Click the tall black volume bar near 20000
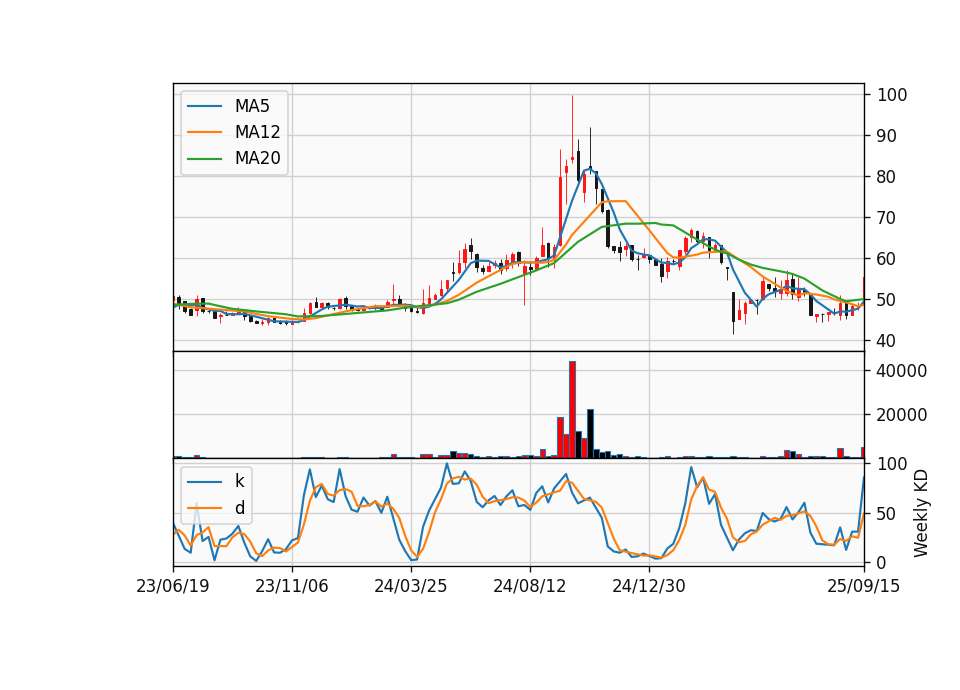Image resolution: width=960 pixels, height=690 pixels. 591,433
